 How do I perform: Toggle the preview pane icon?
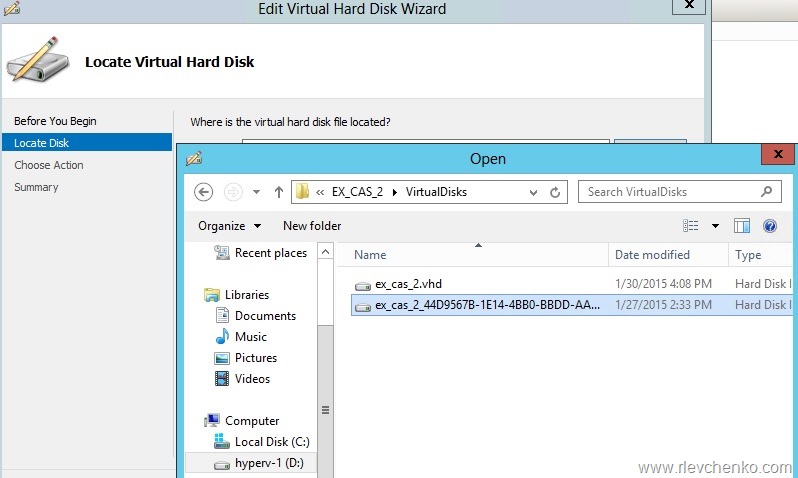point(742,226)
